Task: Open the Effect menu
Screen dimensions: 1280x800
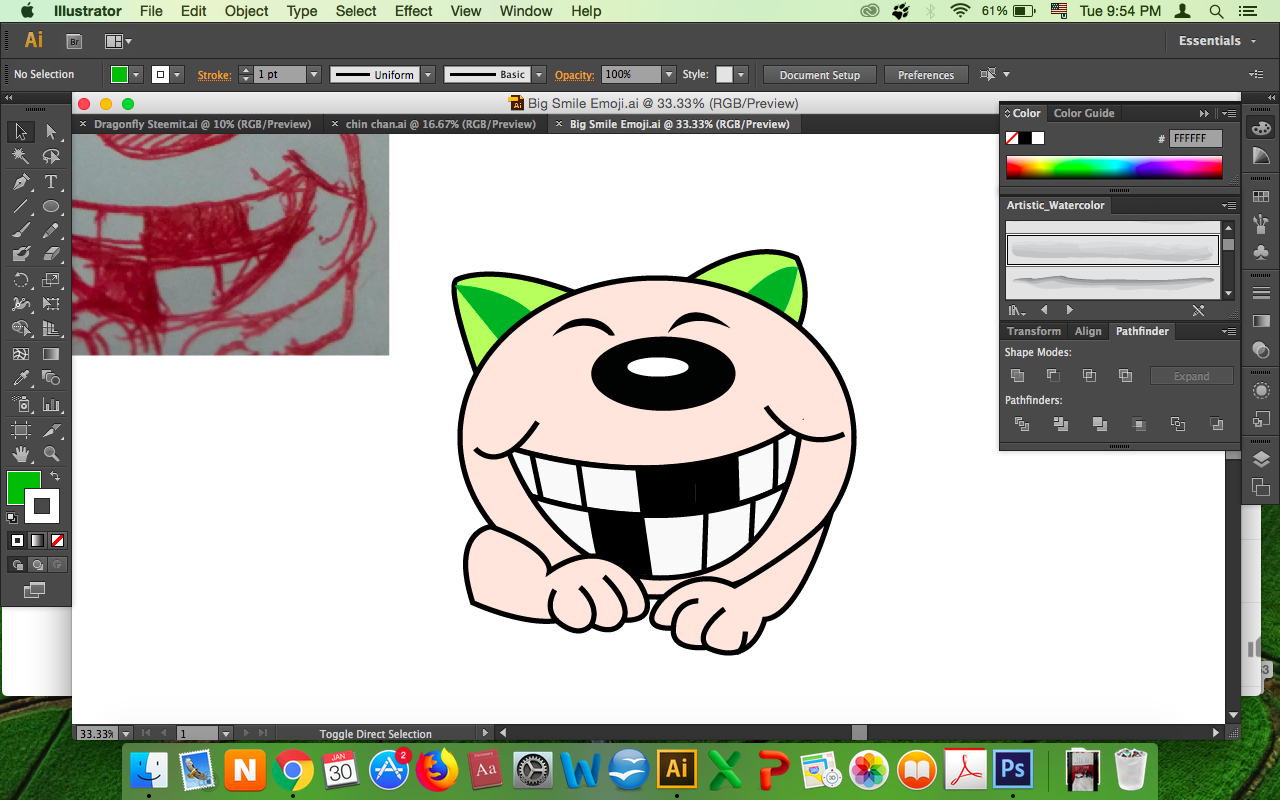Action: click(x=413, y=11)
